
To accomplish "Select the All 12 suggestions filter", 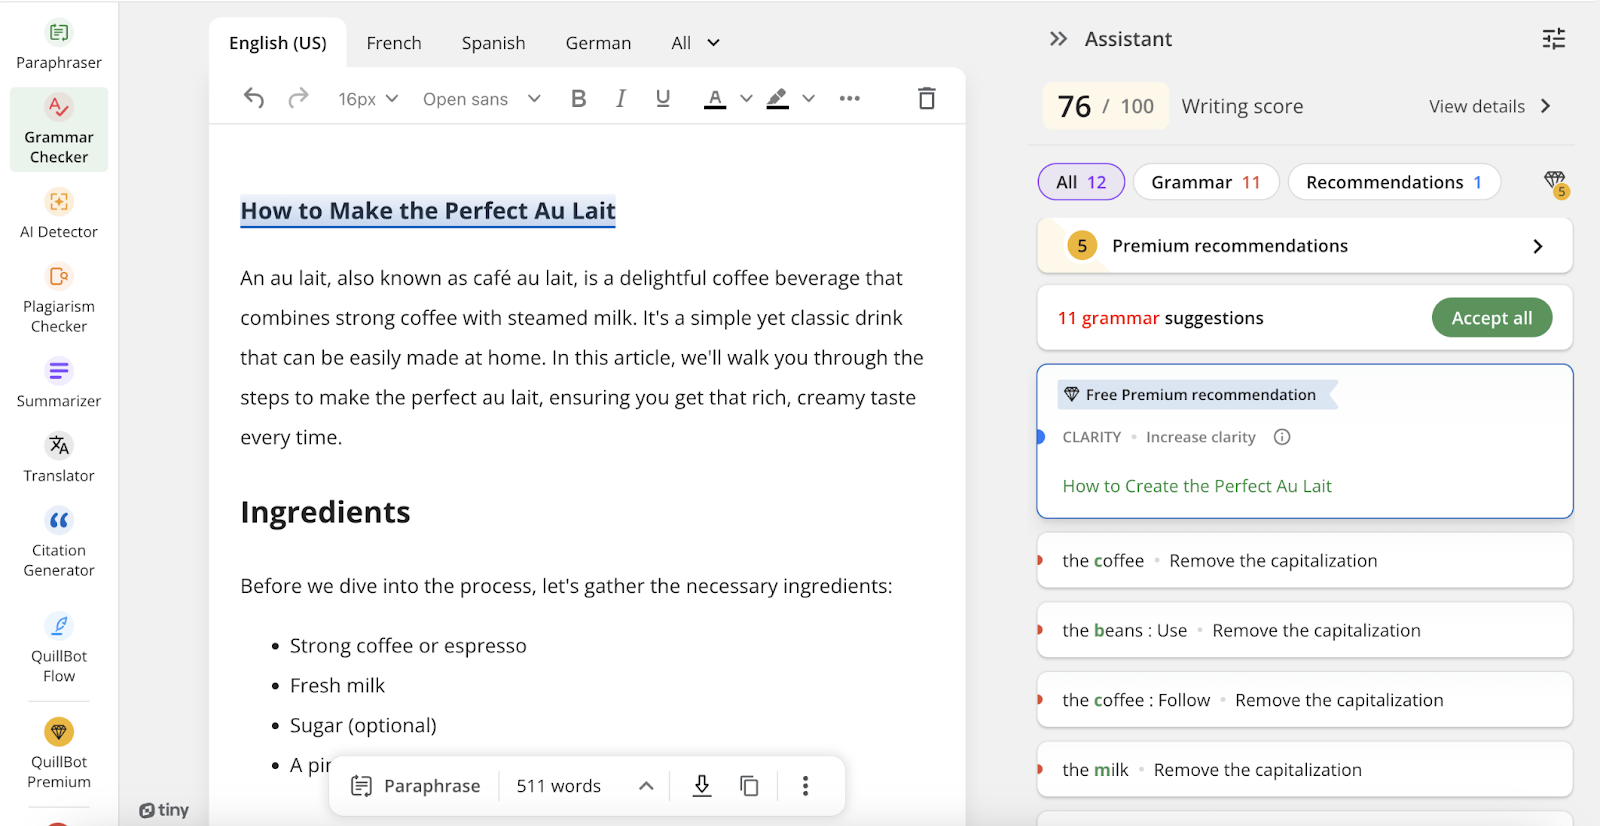I will tap(1081, 182).
